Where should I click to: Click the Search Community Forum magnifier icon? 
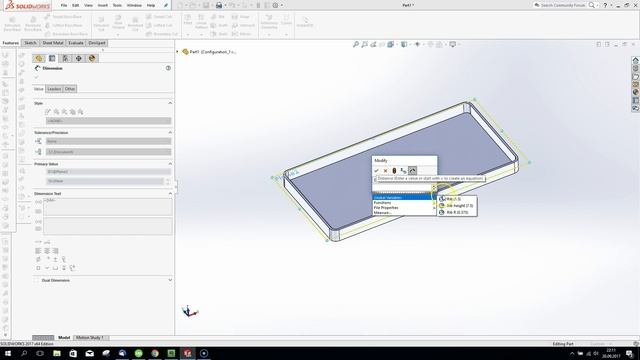[x=591, y=5]
